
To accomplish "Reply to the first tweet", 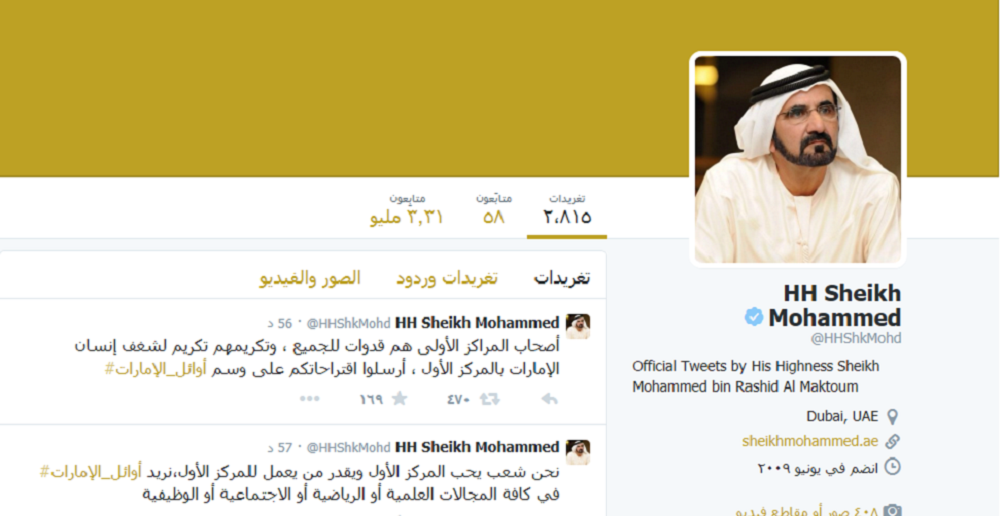I will click(549, 399).
